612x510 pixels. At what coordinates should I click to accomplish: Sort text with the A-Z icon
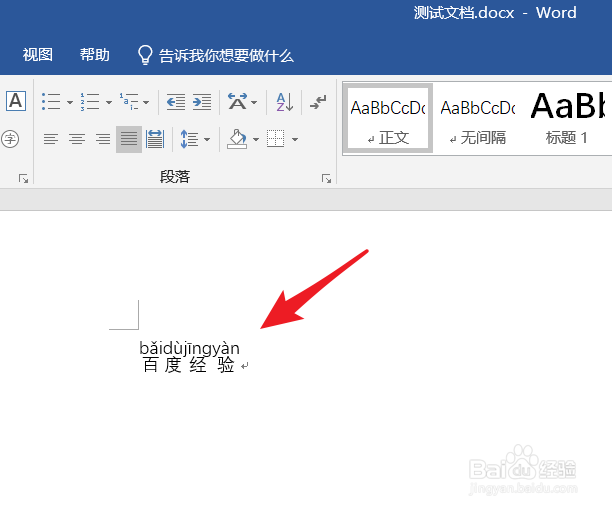point(285,101)
